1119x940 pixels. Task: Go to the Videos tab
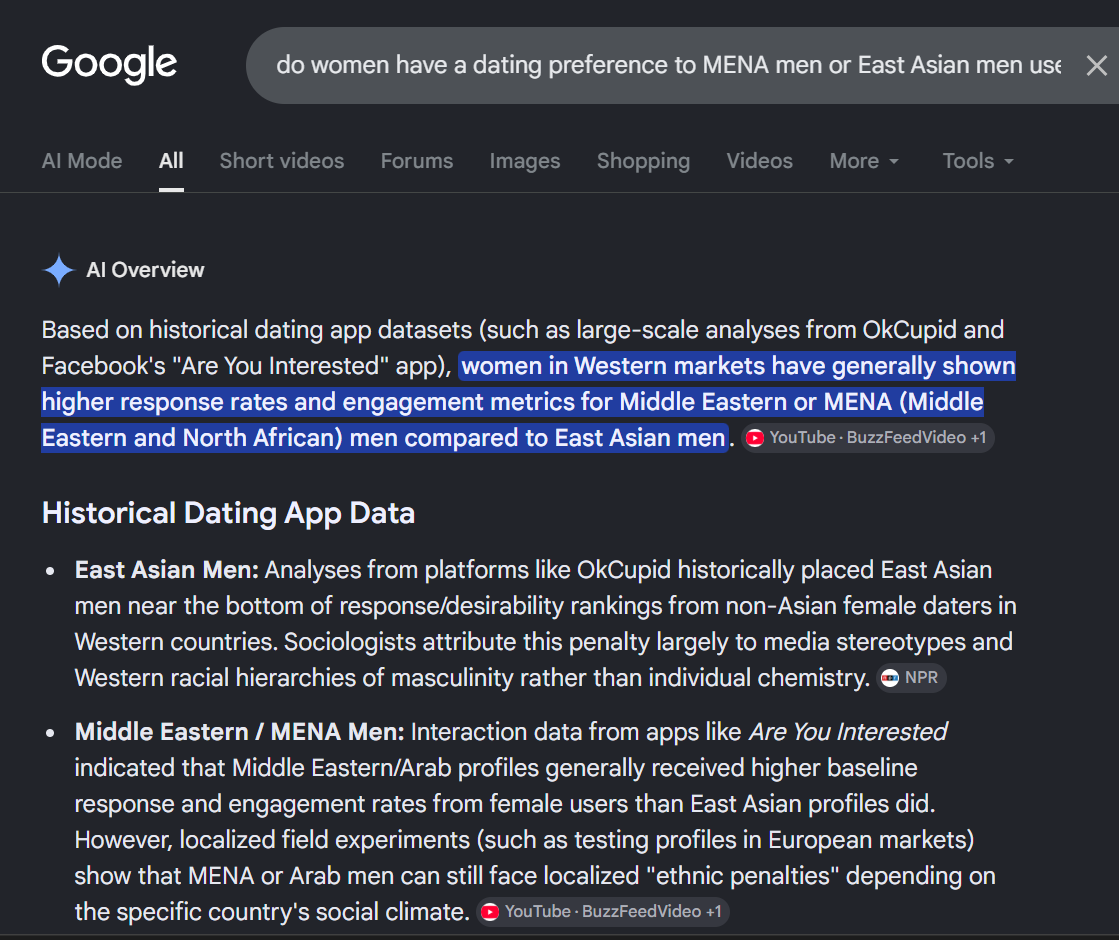pos(759,161)
